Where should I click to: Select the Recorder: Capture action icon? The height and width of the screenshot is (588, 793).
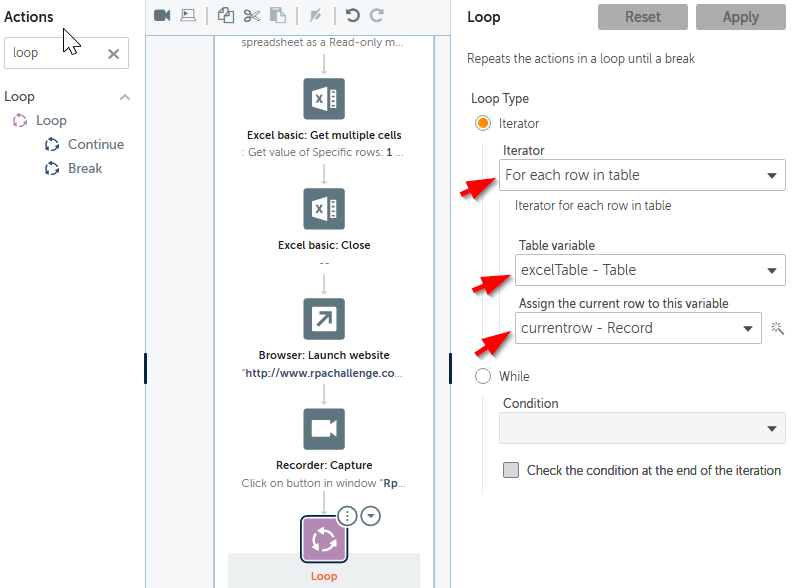[324, 429]
